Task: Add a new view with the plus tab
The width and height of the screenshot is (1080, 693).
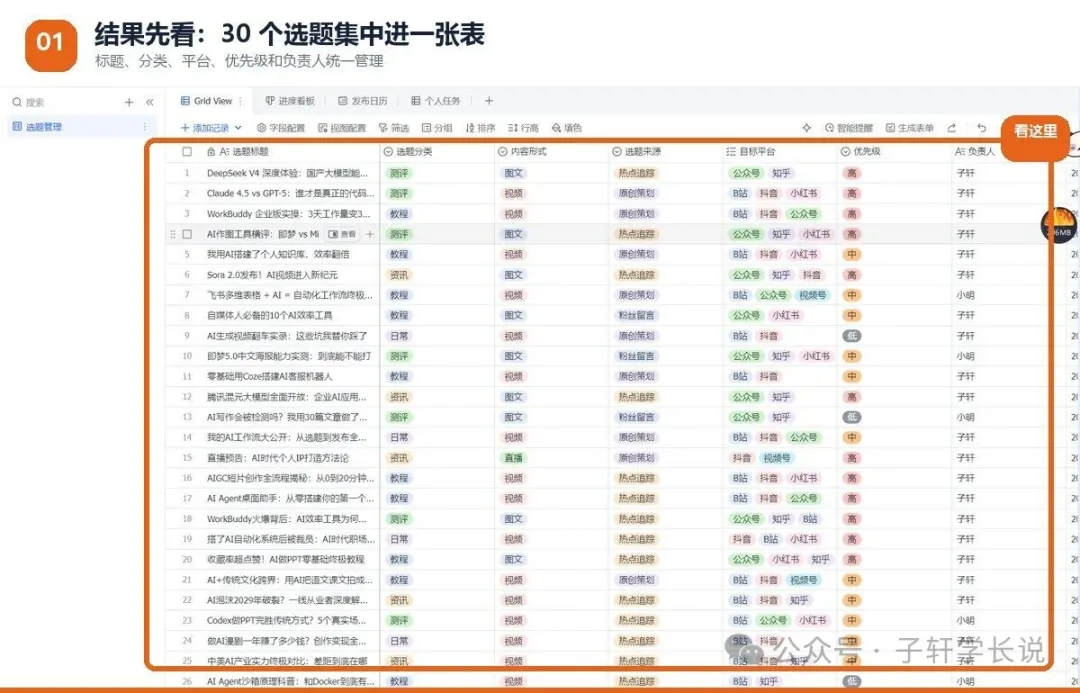Action: point(489,101)
